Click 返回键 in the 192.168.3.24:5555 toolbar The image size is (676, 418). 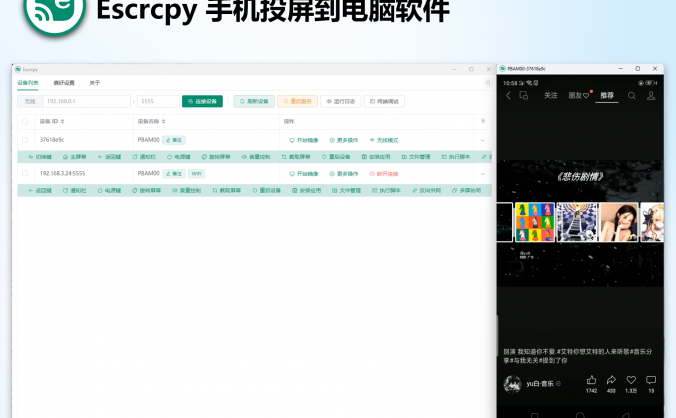(40, 190)
